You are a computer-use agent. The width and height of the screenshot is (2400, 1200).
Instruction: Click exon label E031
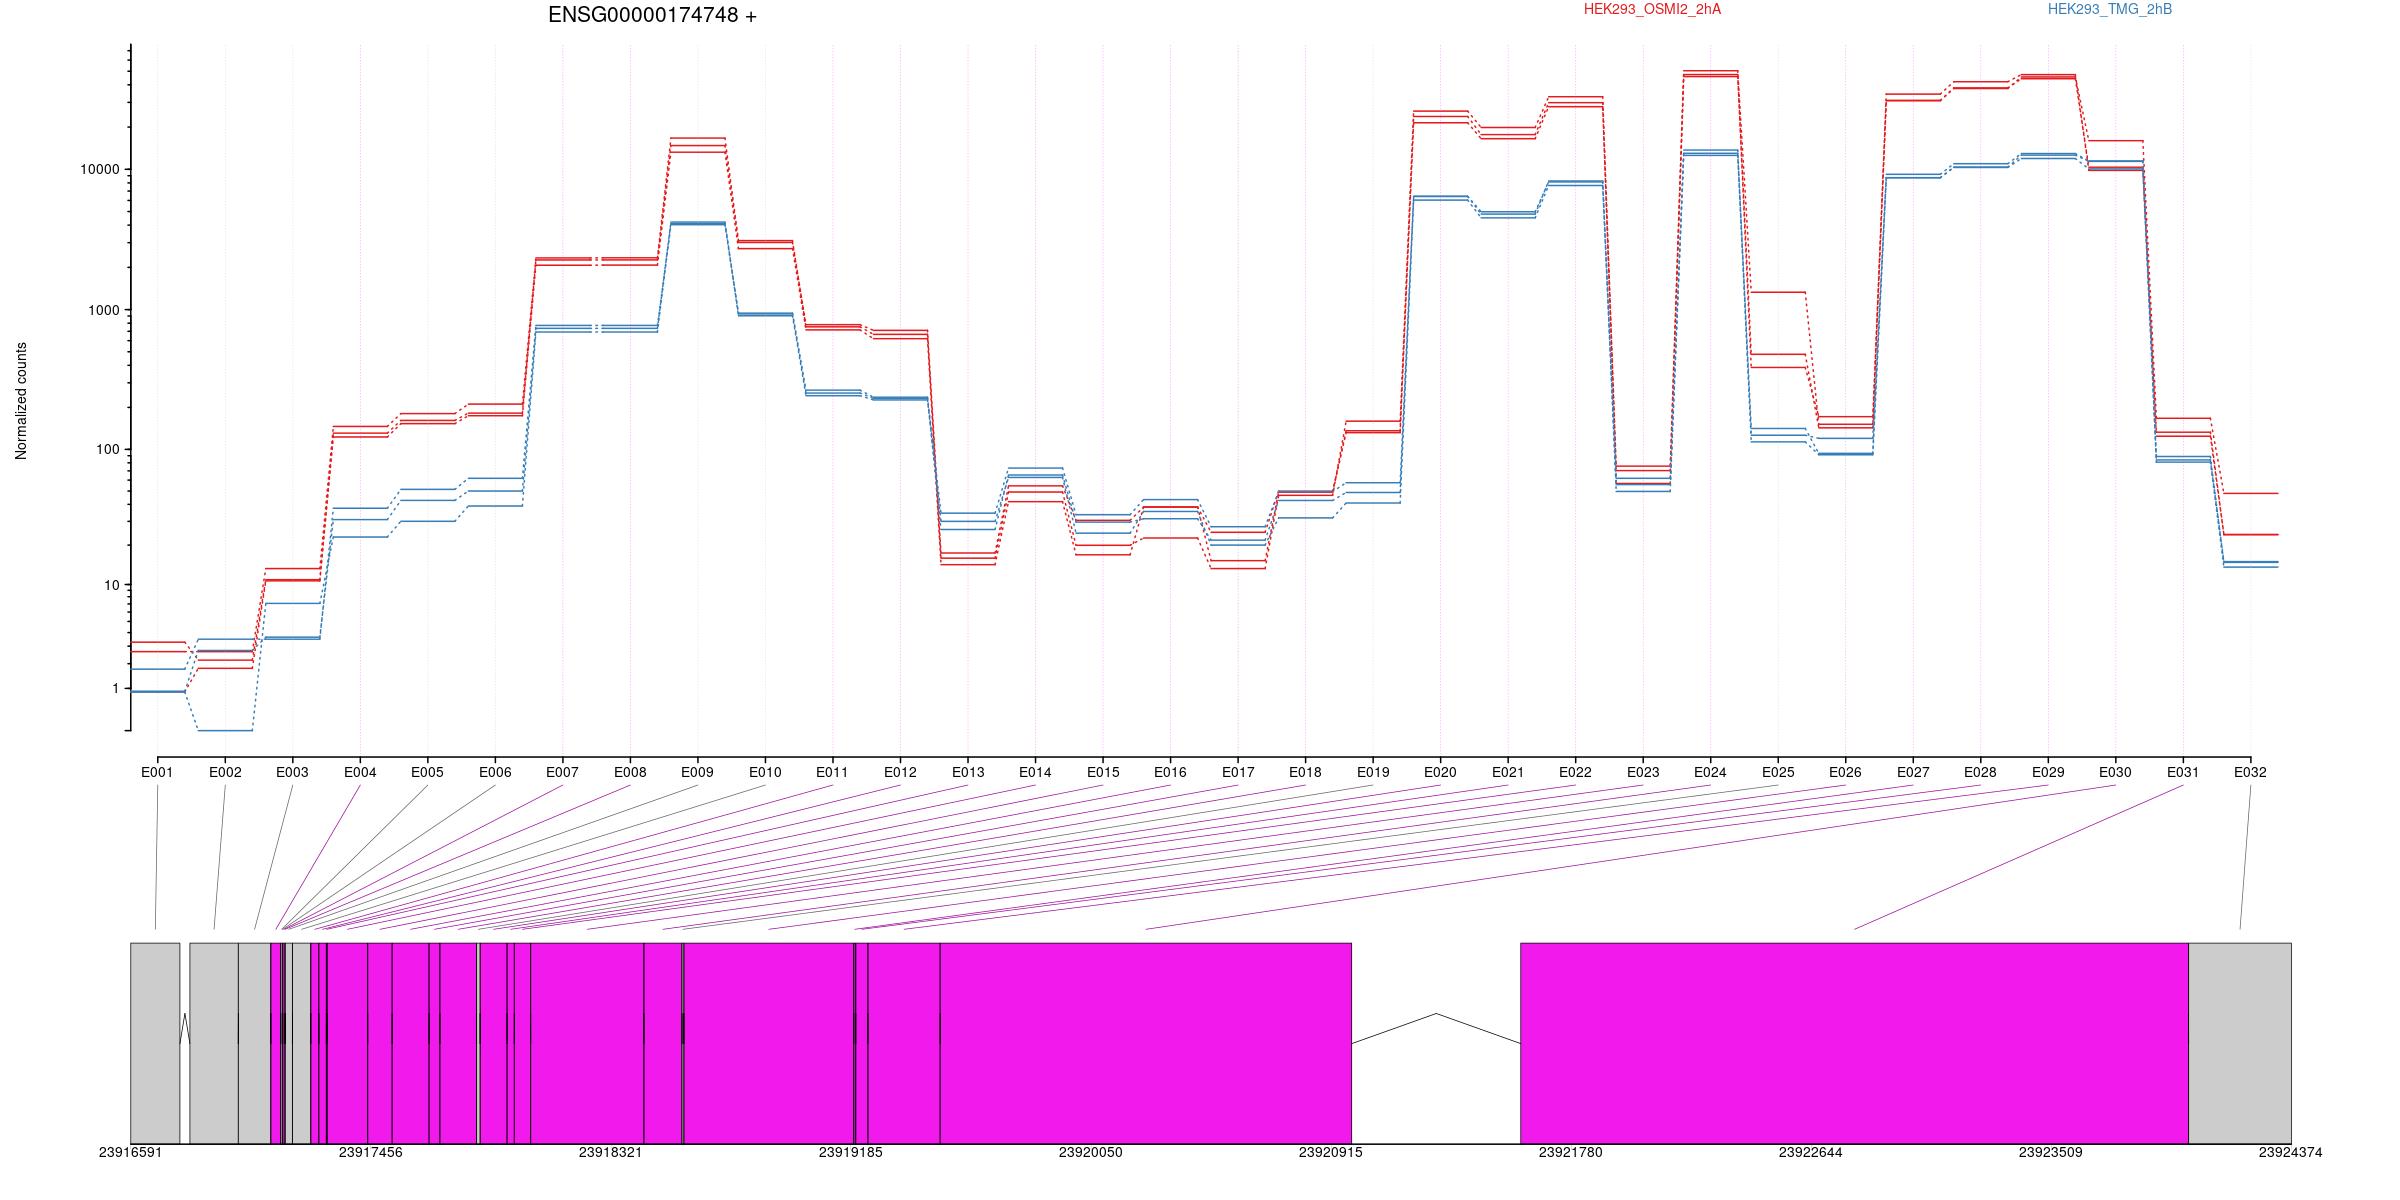click(x=2183, y=772)
